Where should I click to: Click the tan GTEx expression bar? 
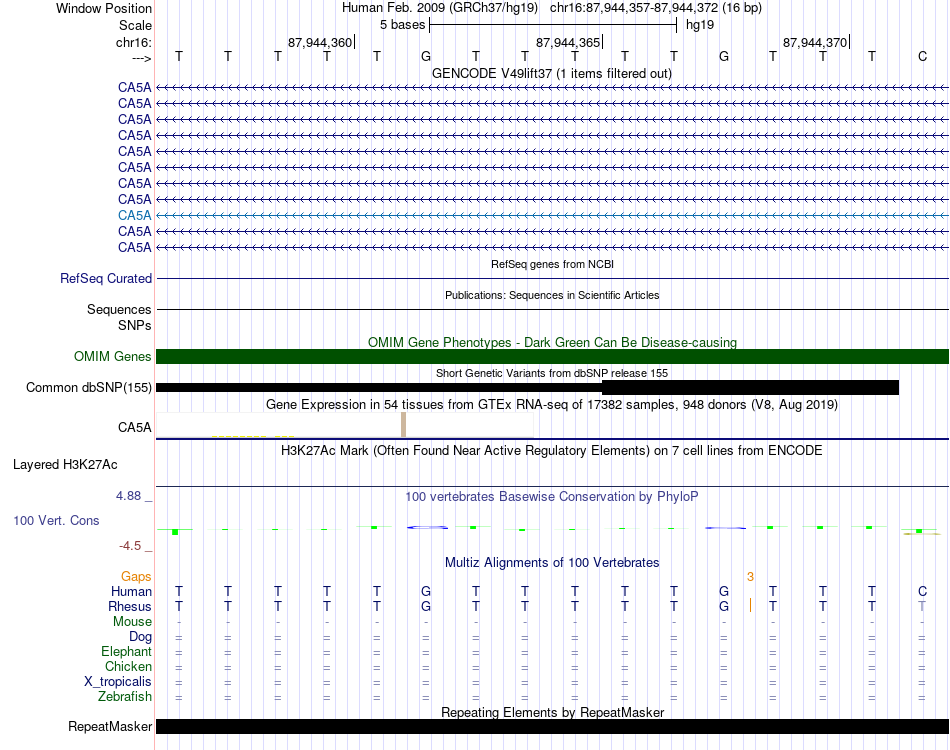point(404,425)
